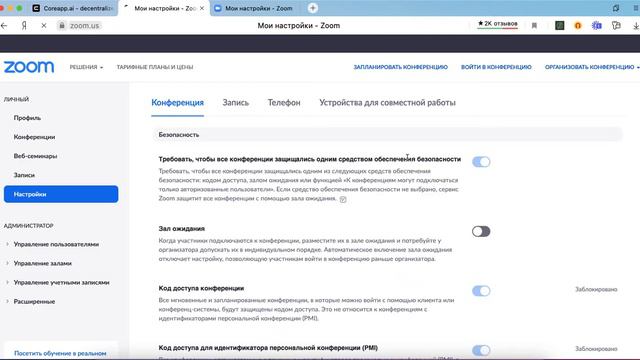Open the blue translate extension icon
Viewport: 640px width, 360px height.
click(597, 26)
